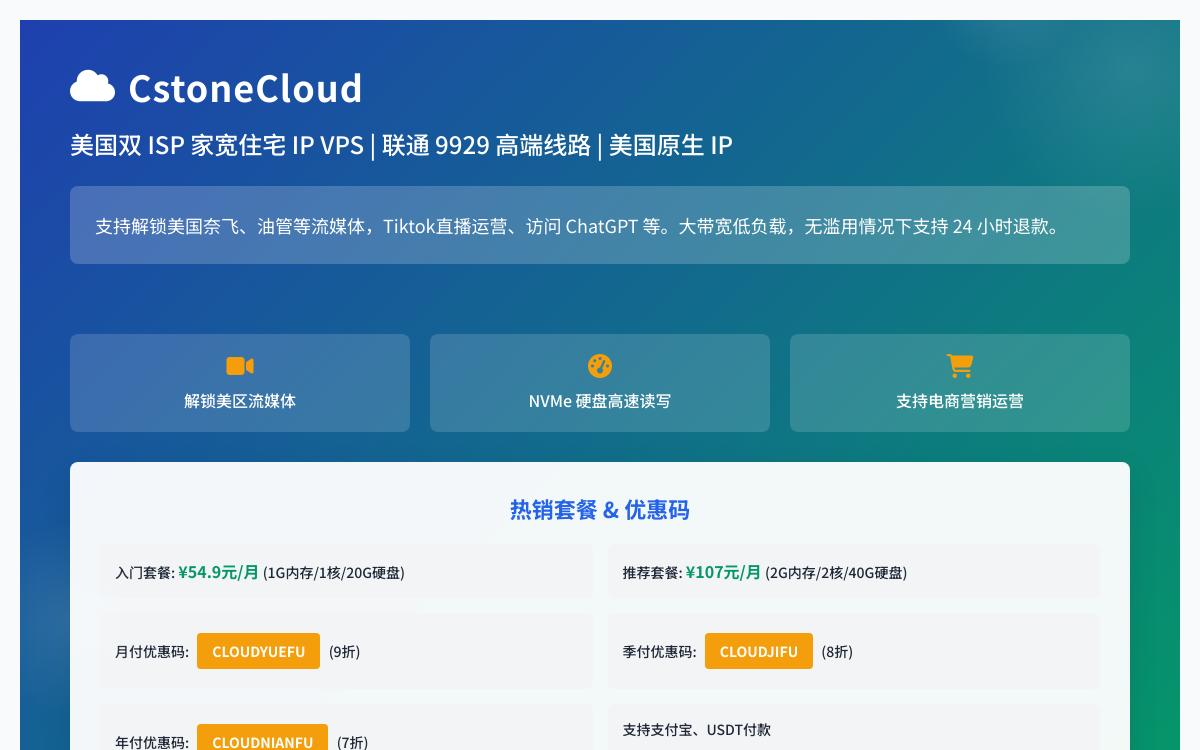Select the video camera icon above 解锁美区流媒体
The image size is (1200, 750).
[240, 366]
